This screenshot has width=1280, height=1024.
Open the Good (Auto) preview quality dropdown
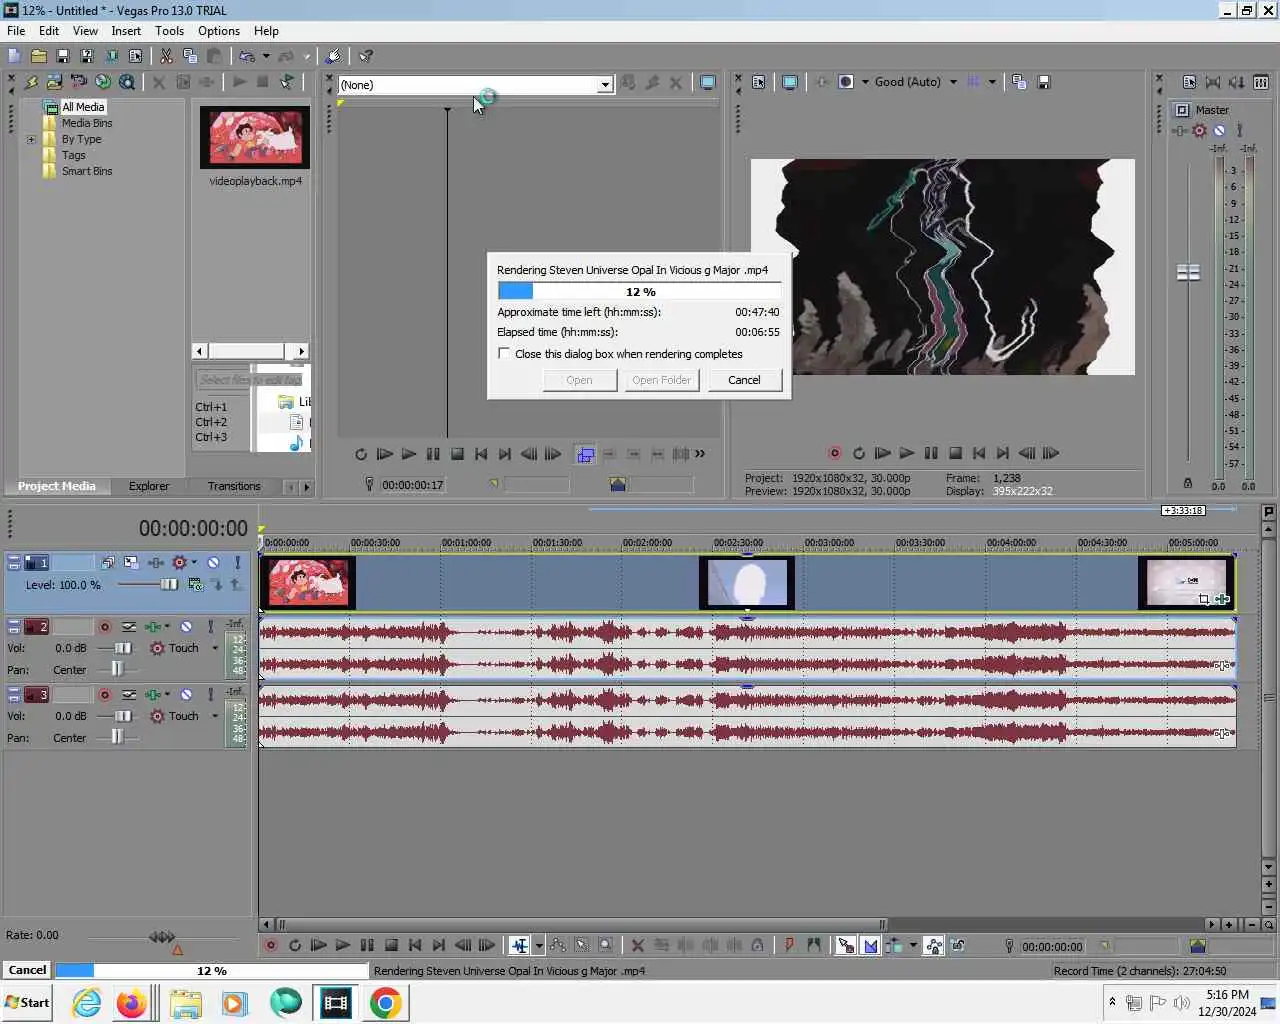953,82
